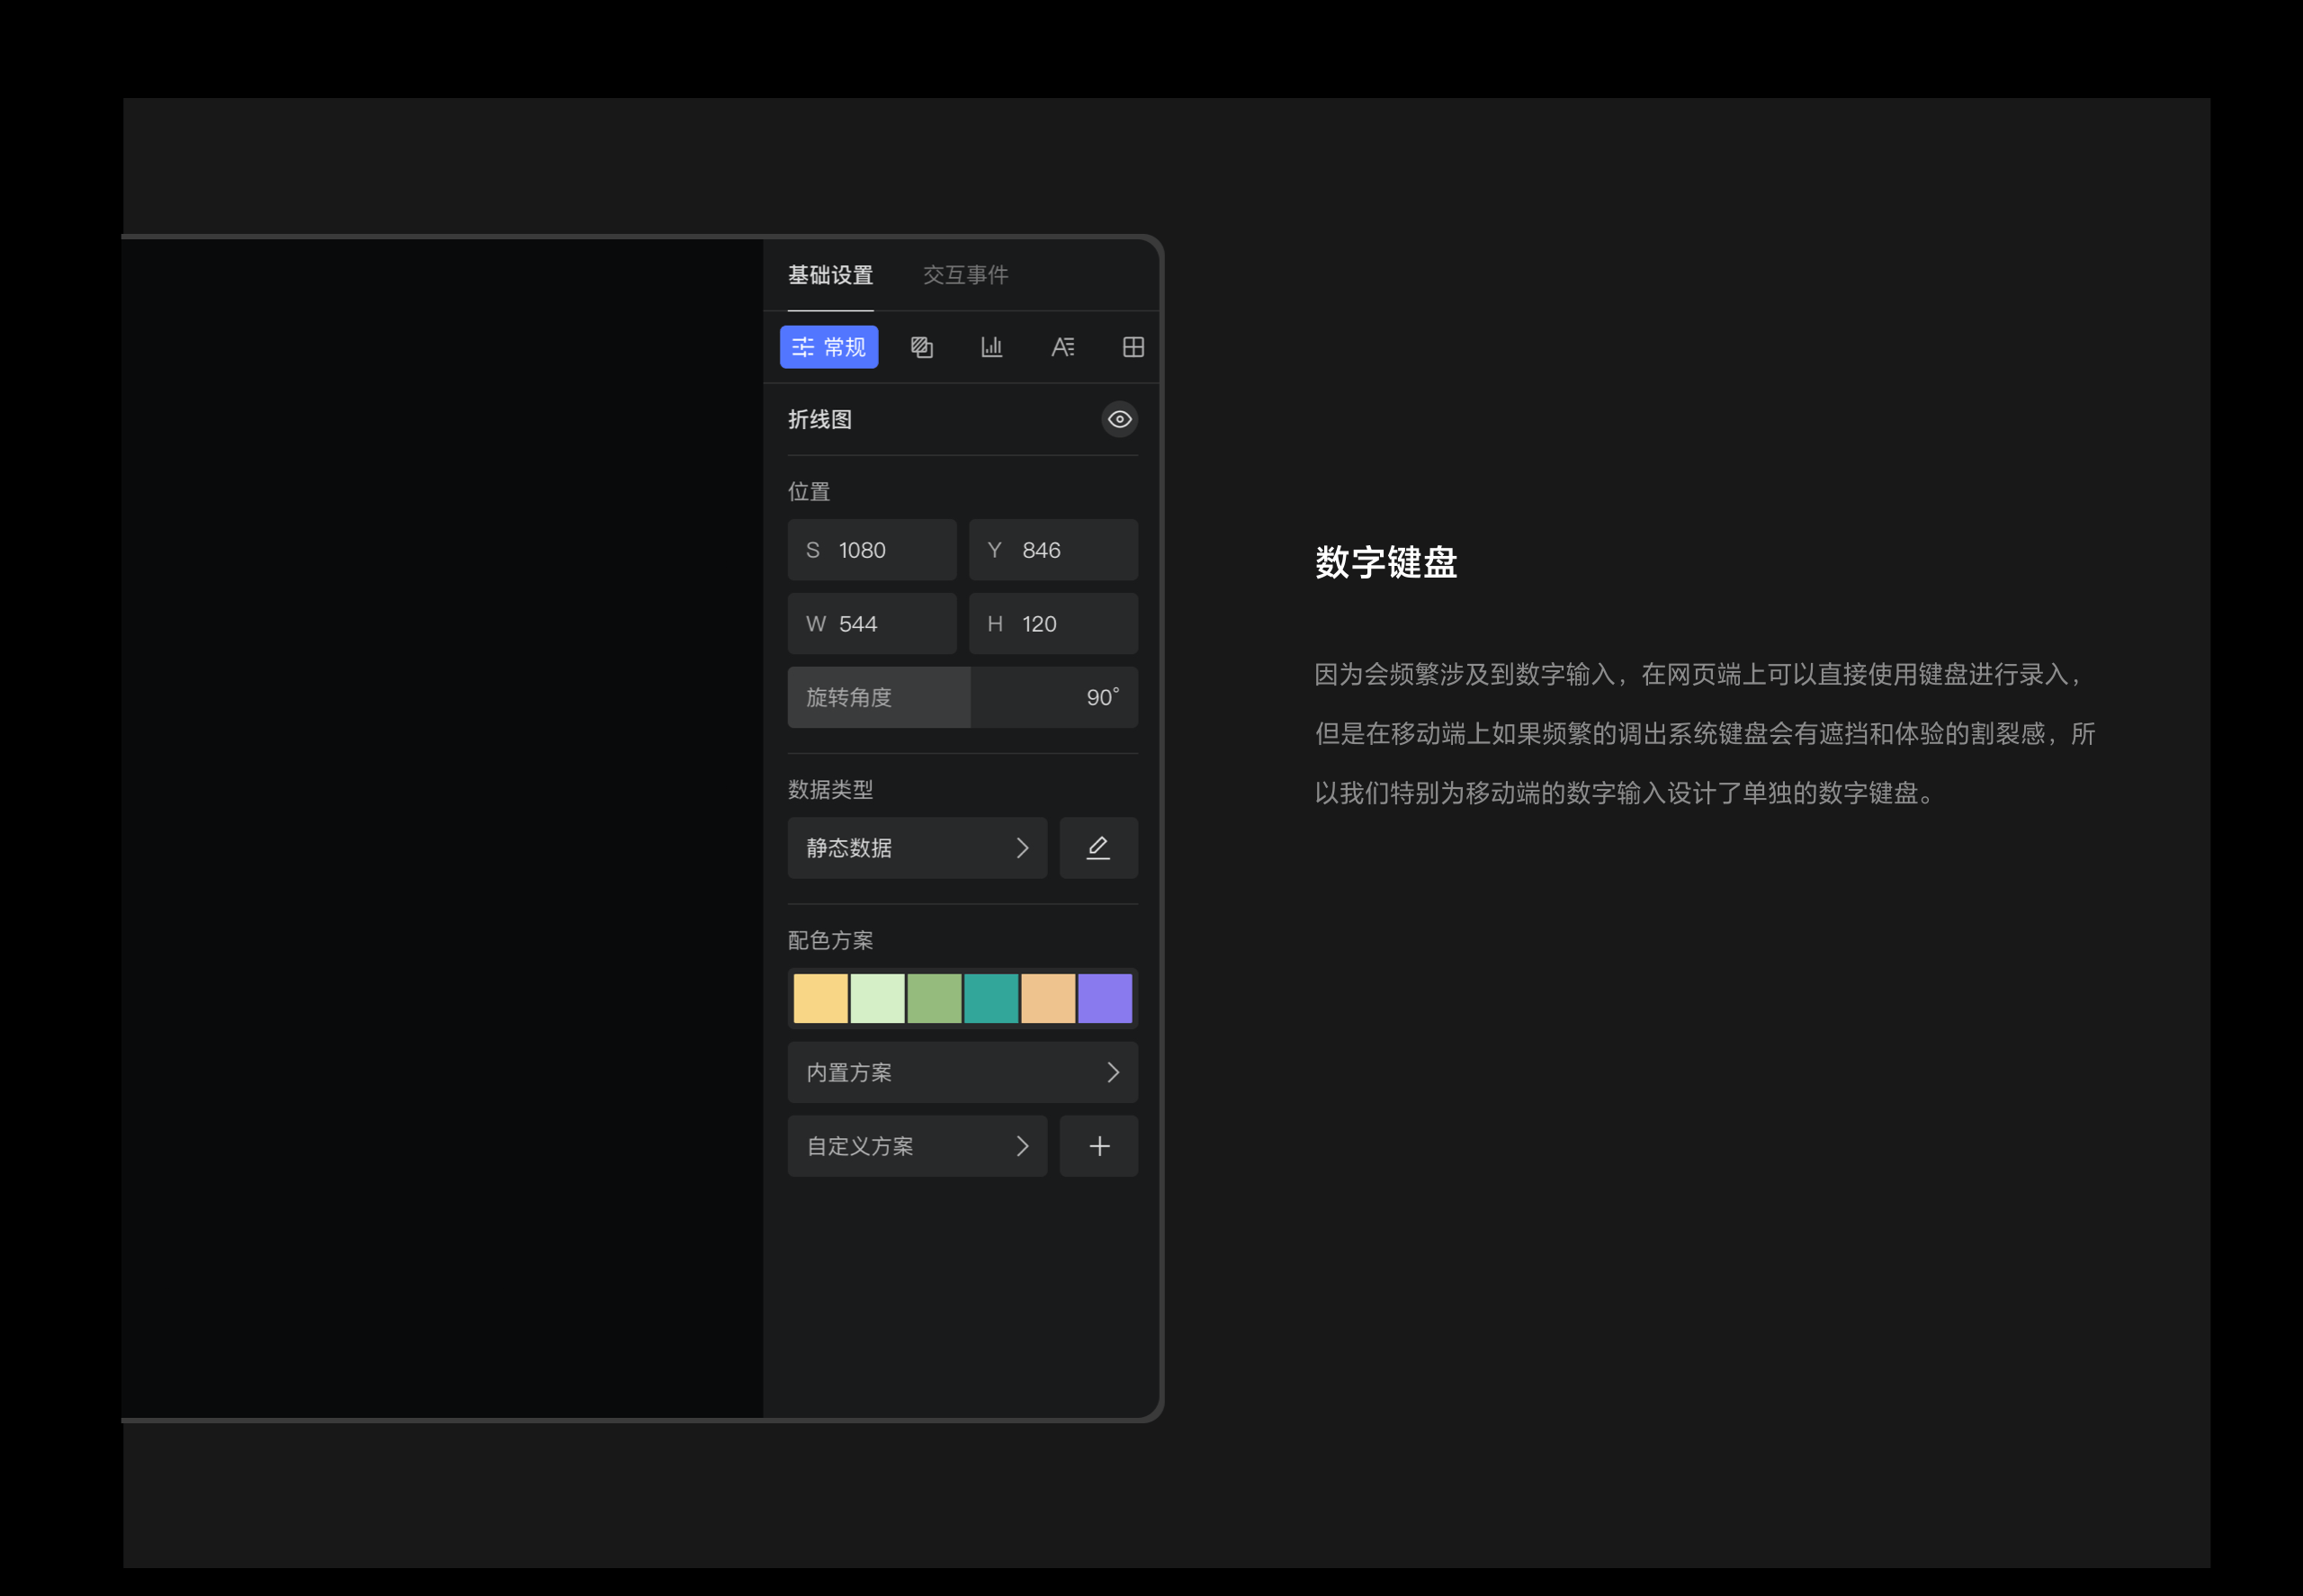Open the 交互事件 tab
The height and width of the screenshot is (1596, 2303).
(x=965, y=275)
